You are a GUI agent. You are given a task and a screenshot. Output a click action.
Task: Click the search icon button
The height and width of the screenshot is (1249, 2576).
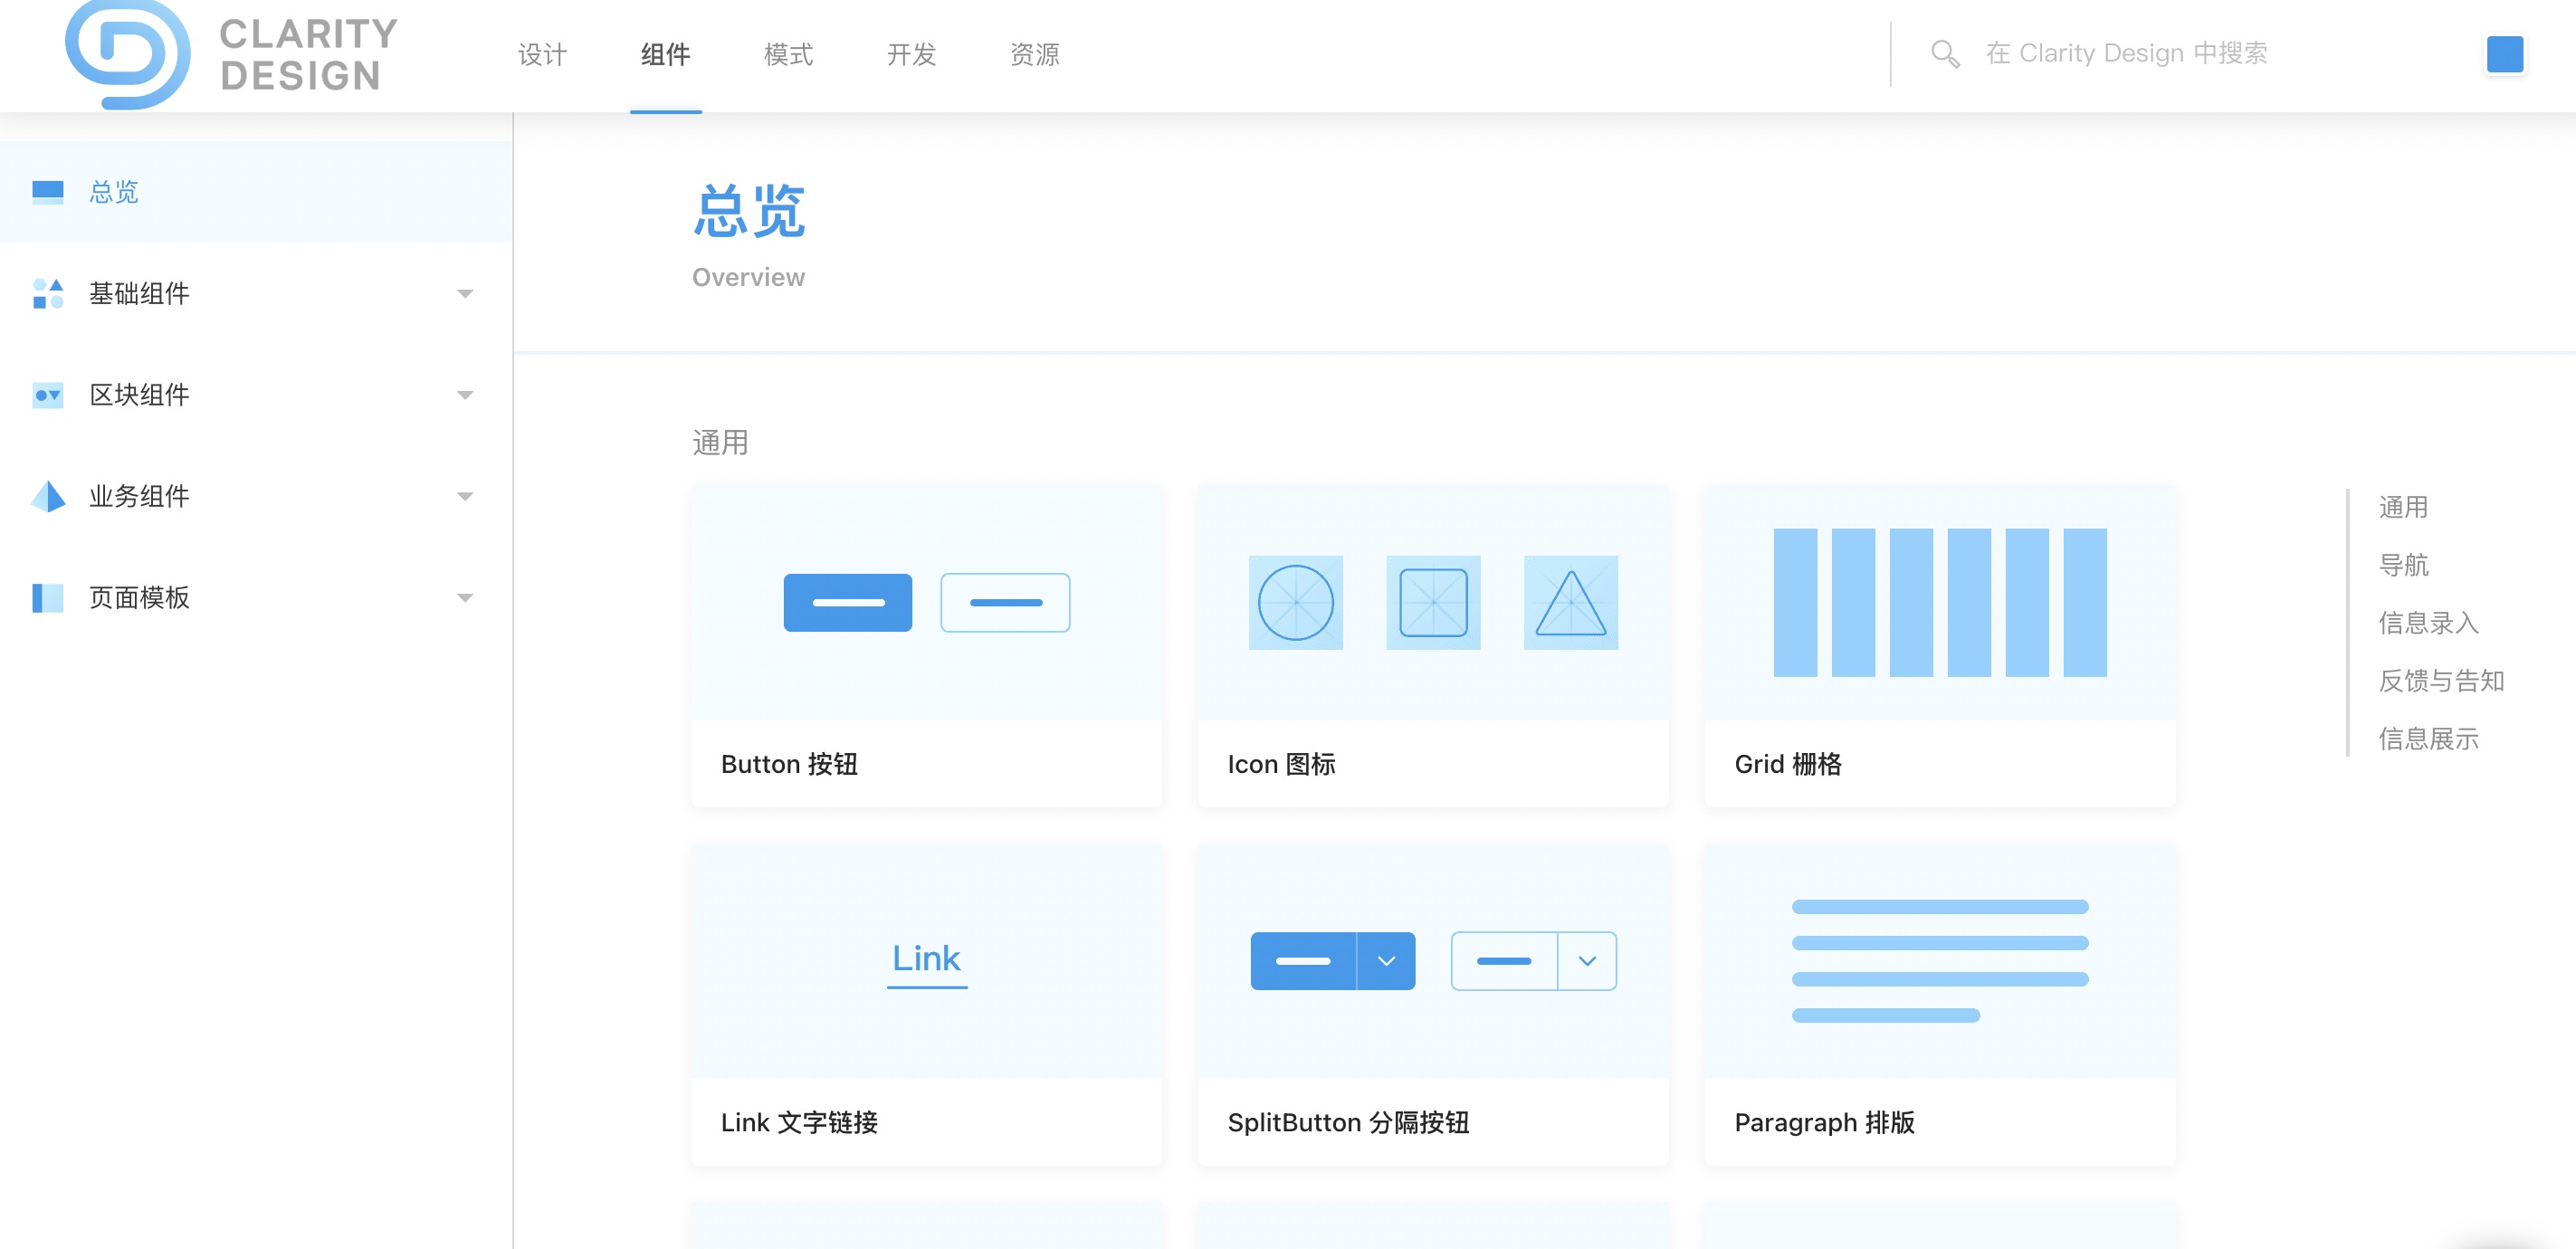(1945, 56)
